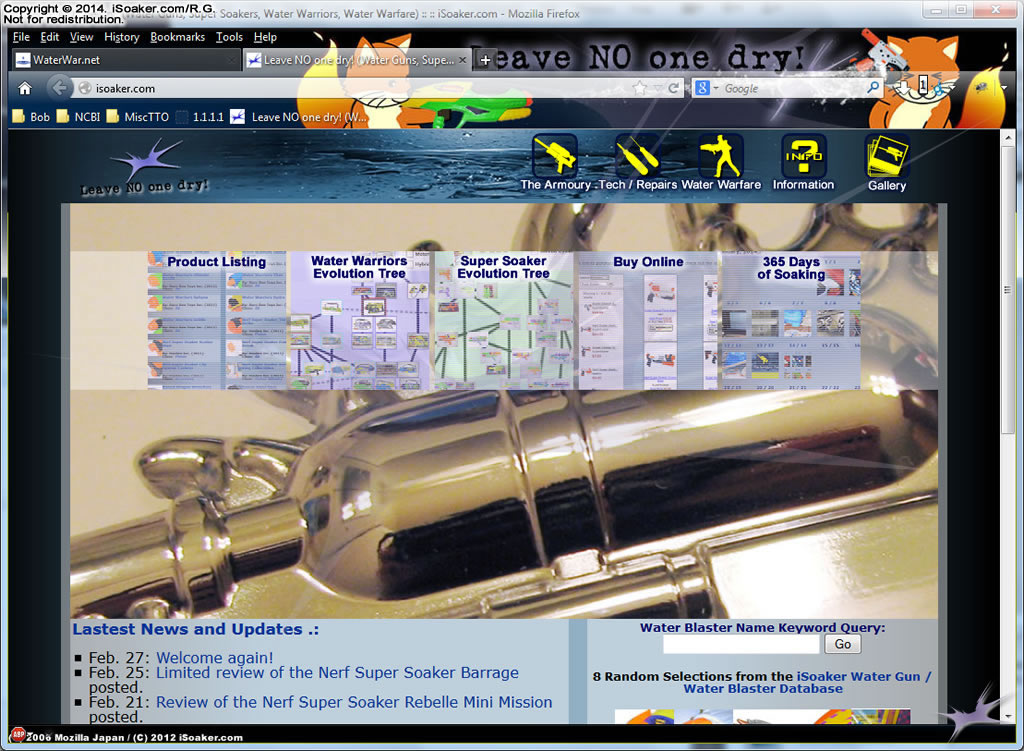This screenshot has width=1024, height=751.
Task: Open the History menu
Action: 122,37
